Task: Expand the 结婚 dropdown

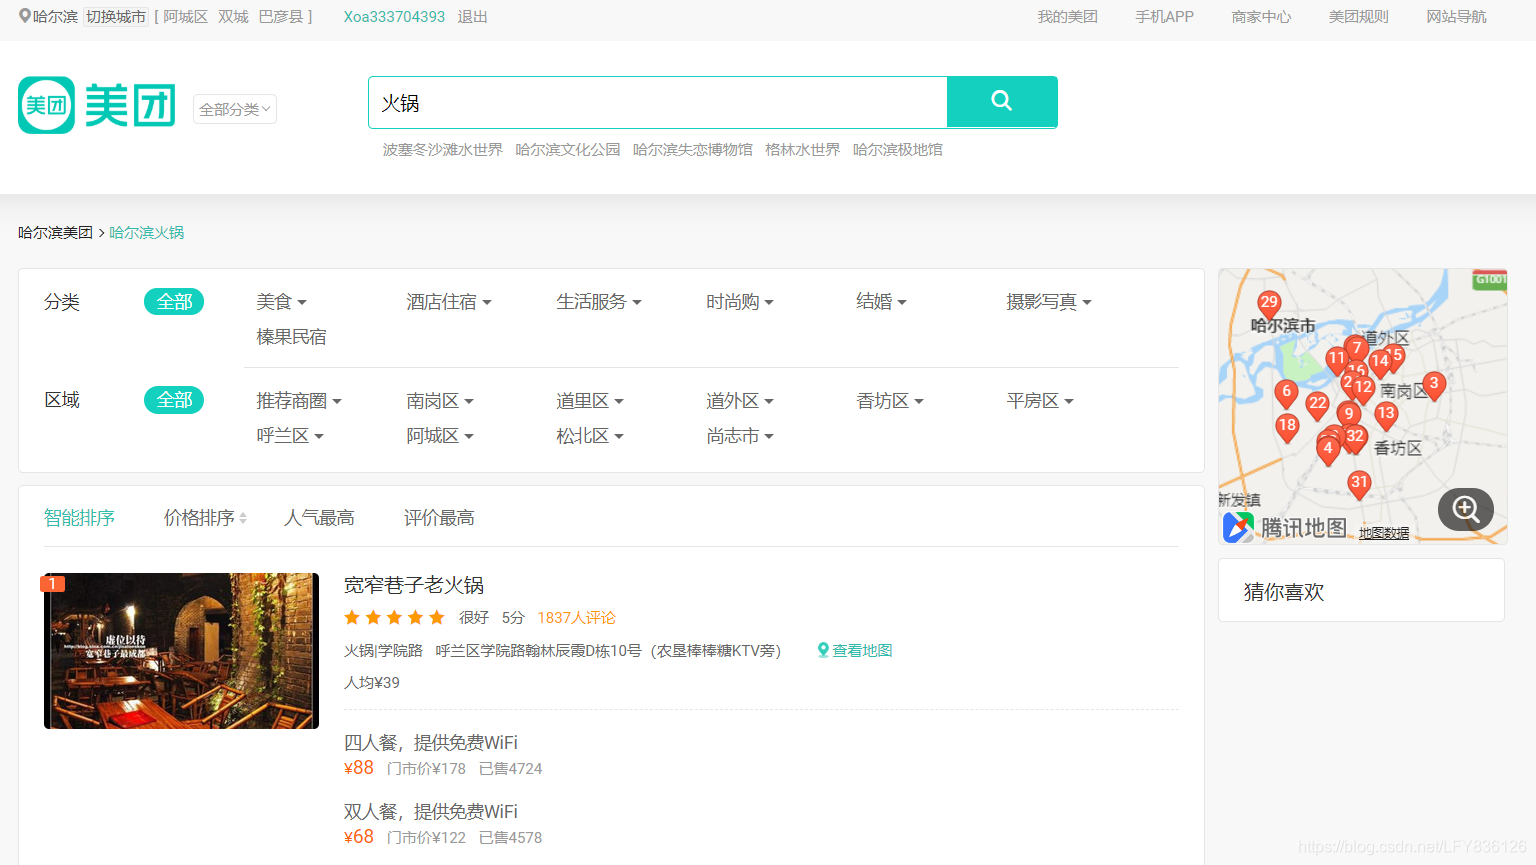Action: point(881,302)
